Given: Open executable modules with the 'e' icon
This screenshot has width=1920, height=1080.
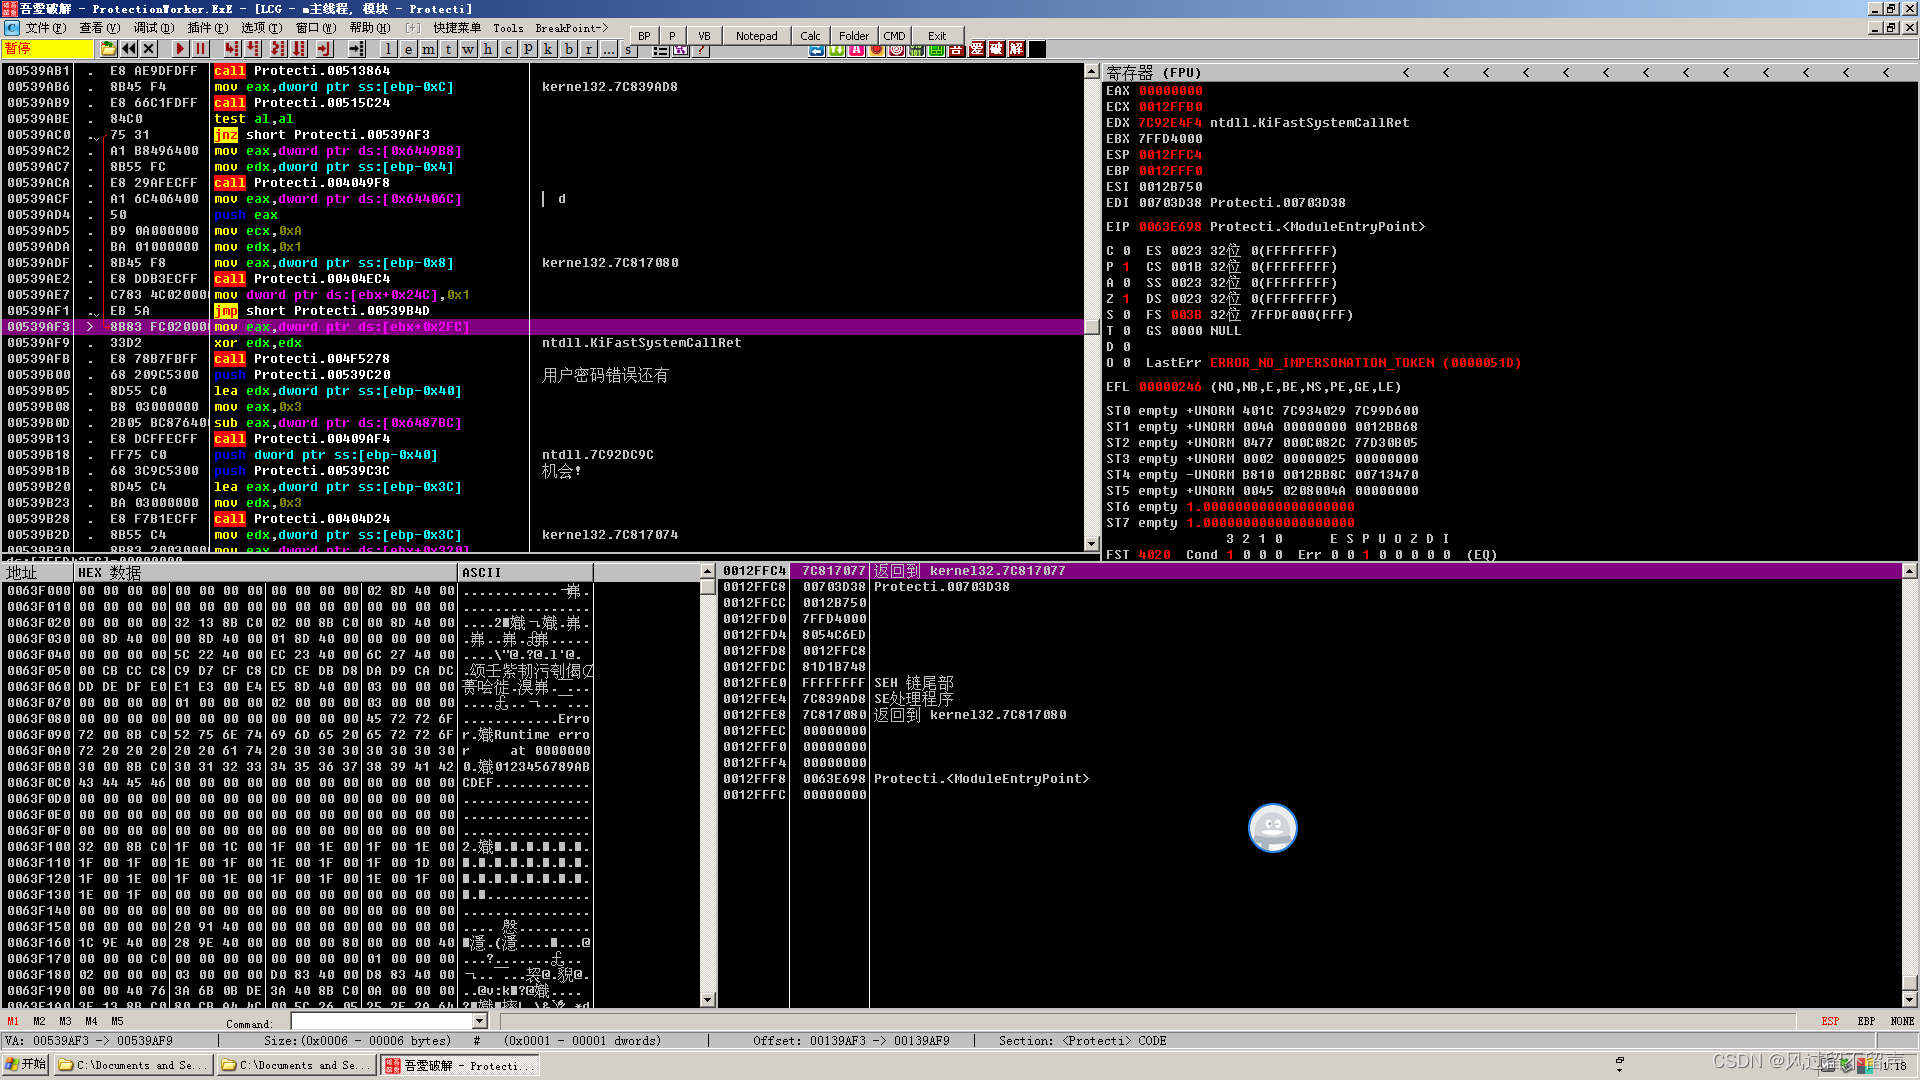Looking at the screenshot, I should tap(408, 49).
